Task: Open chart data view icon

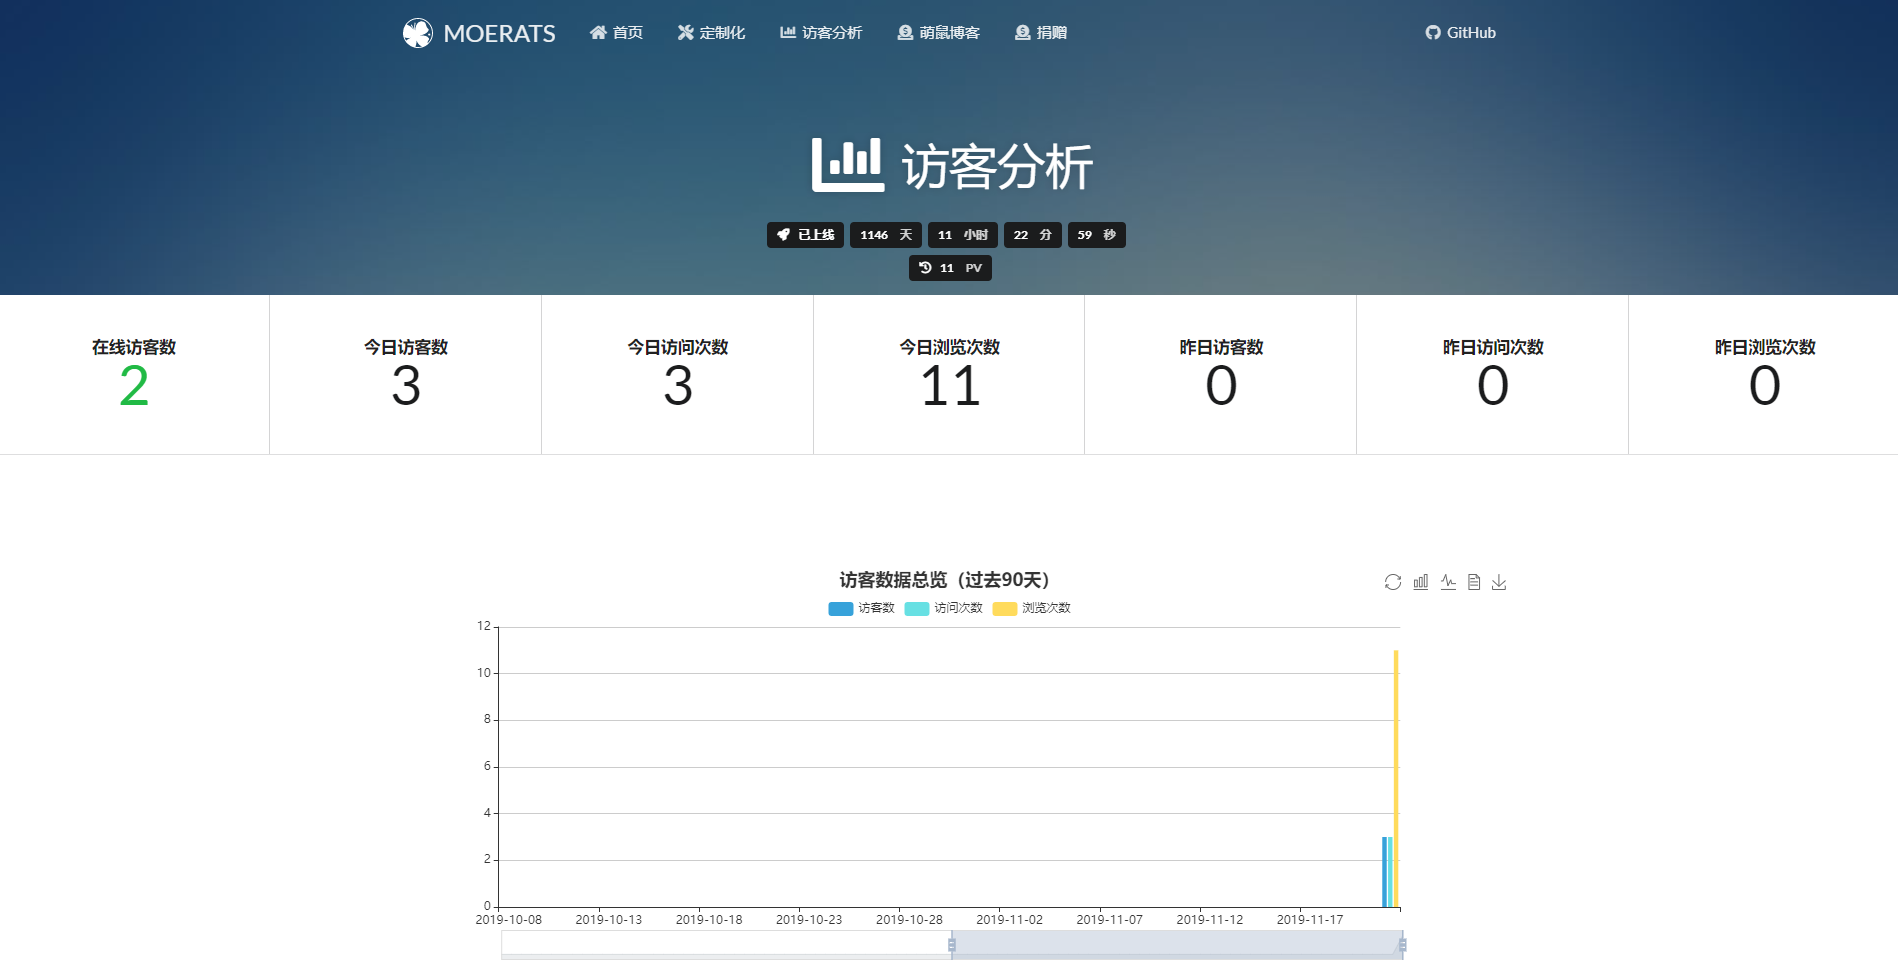Action: click(1474, 582)
